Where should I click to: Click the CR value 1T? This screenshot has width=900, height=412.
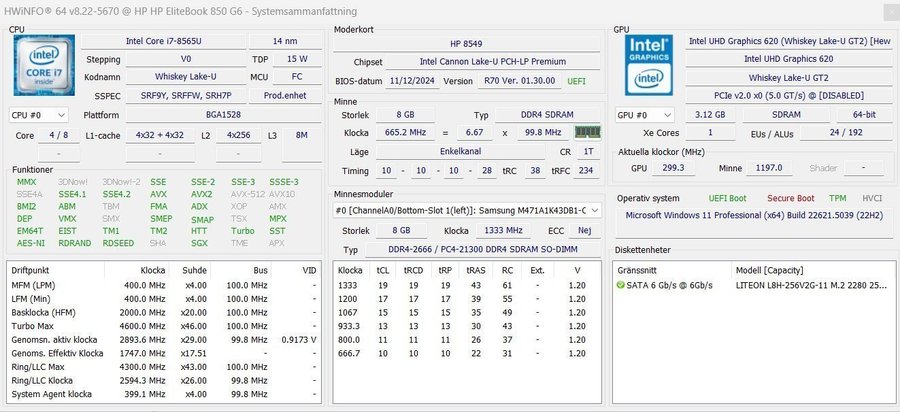(x=588, y=152)
